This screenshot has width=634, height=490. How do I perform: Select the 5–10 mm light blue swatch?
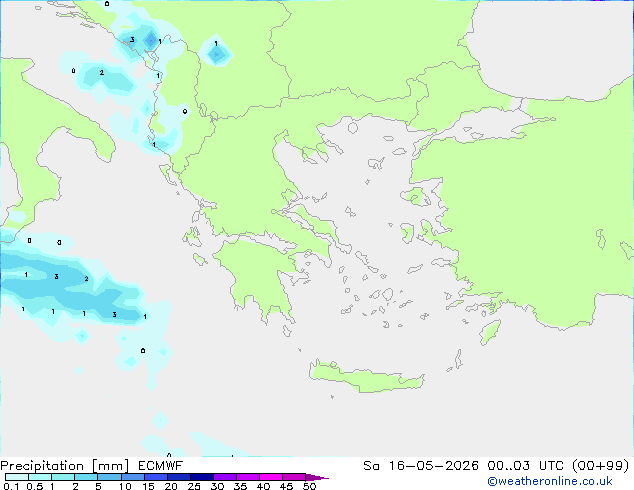tap(109, 477)
